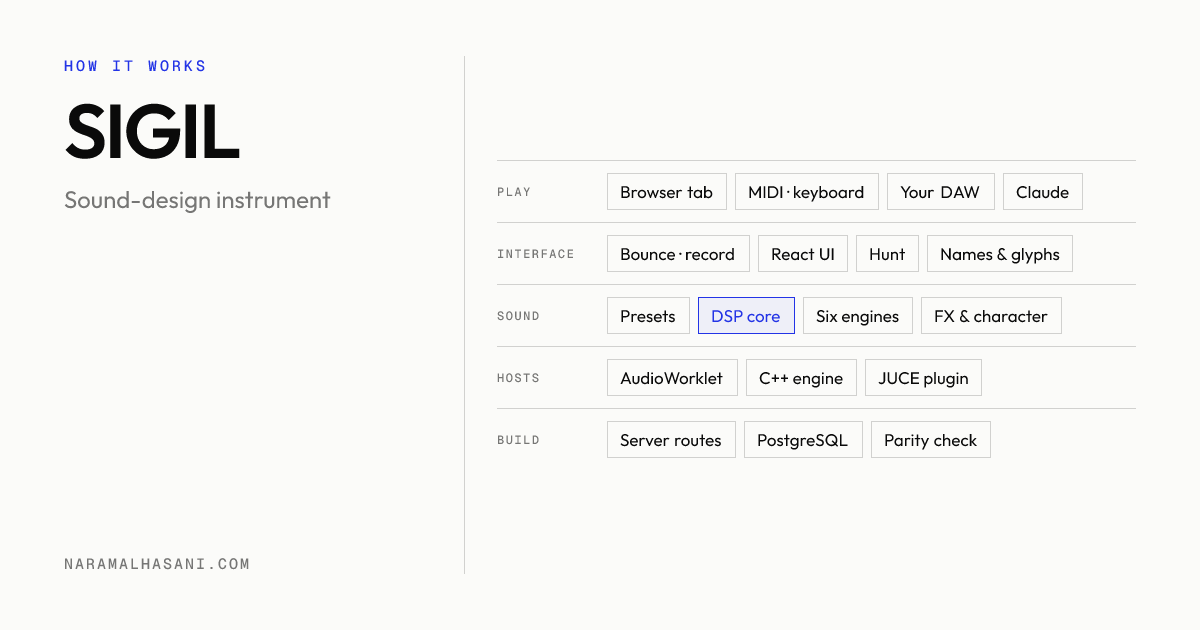Click the PLAY row label
1200x630 pixels.
514,192
